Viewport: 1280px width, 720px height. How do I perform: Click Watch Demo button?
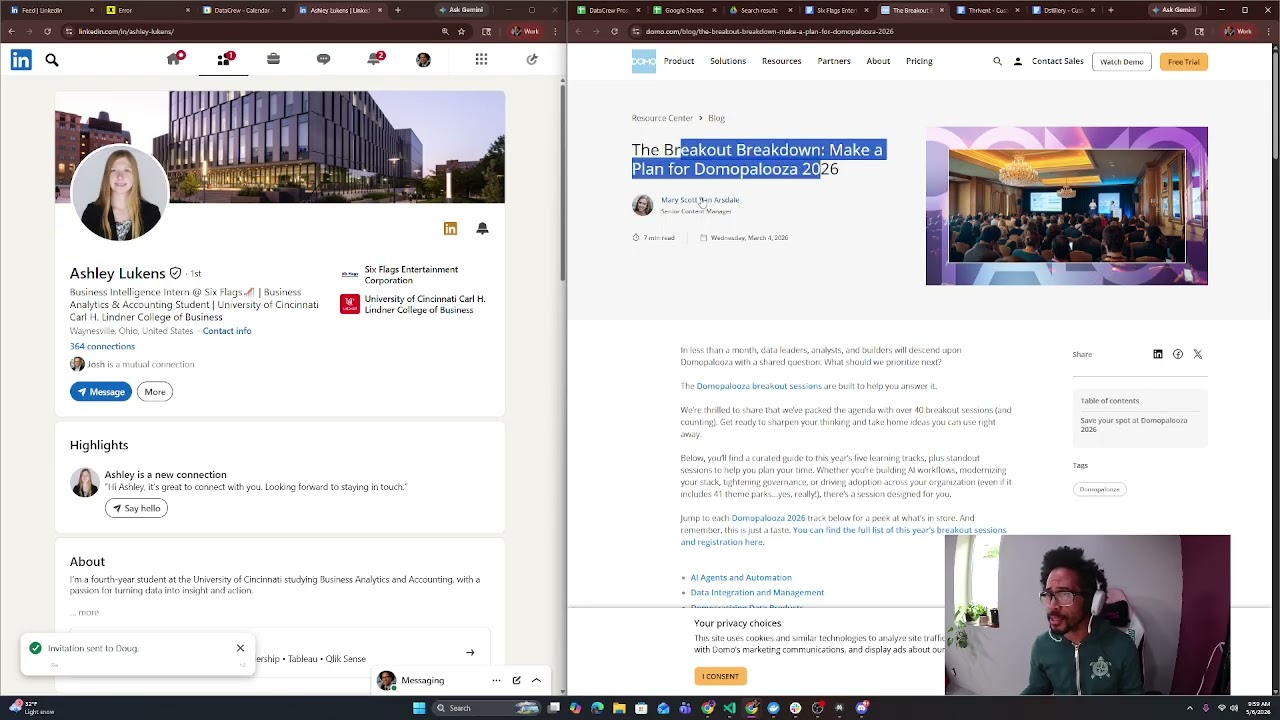pos(1122,62)
